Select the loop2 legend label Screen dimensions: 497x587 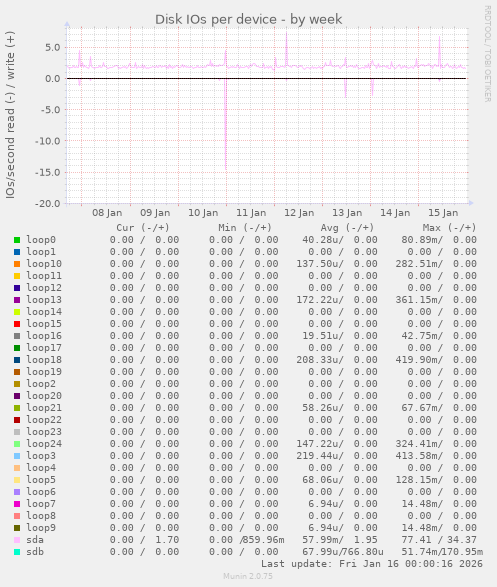click(x=41, y=384)
